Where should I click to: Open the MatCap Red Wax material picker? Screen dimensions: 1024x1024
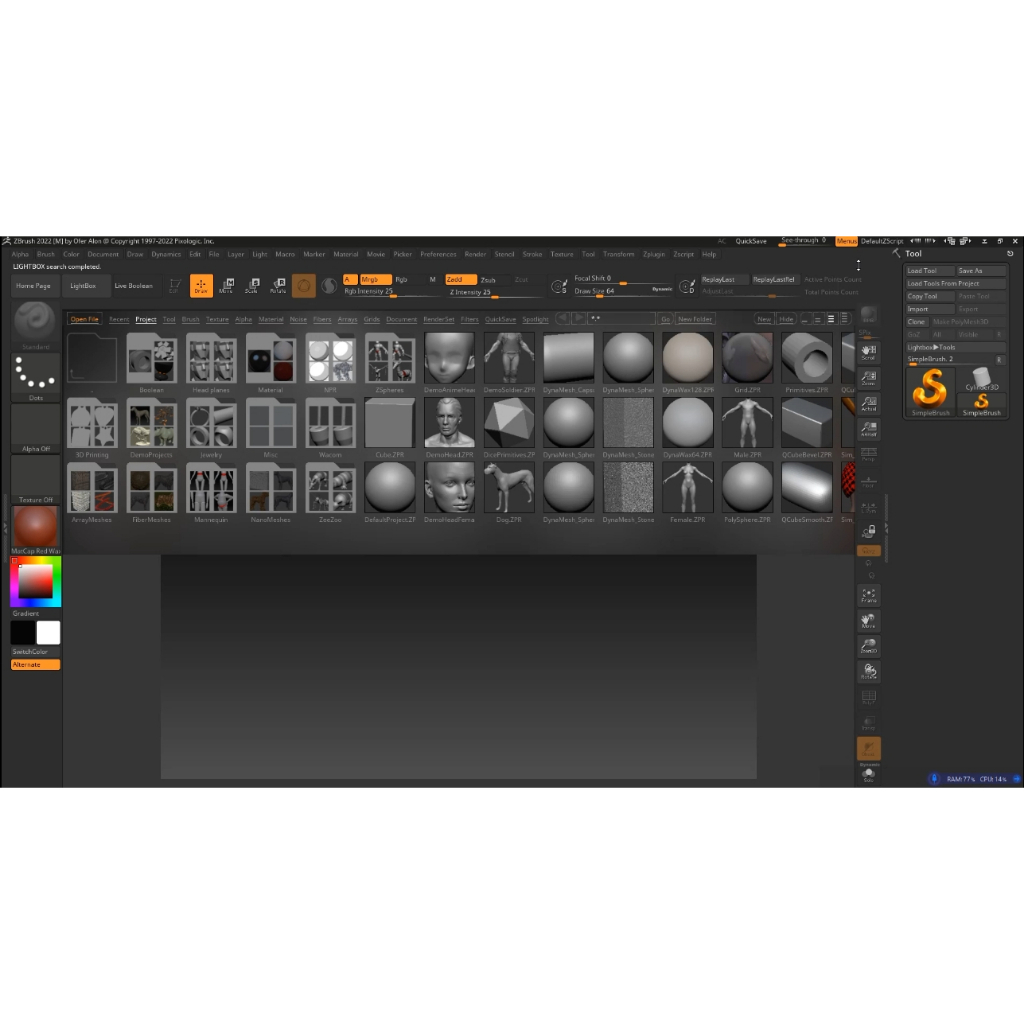click(x=35, y=530)
